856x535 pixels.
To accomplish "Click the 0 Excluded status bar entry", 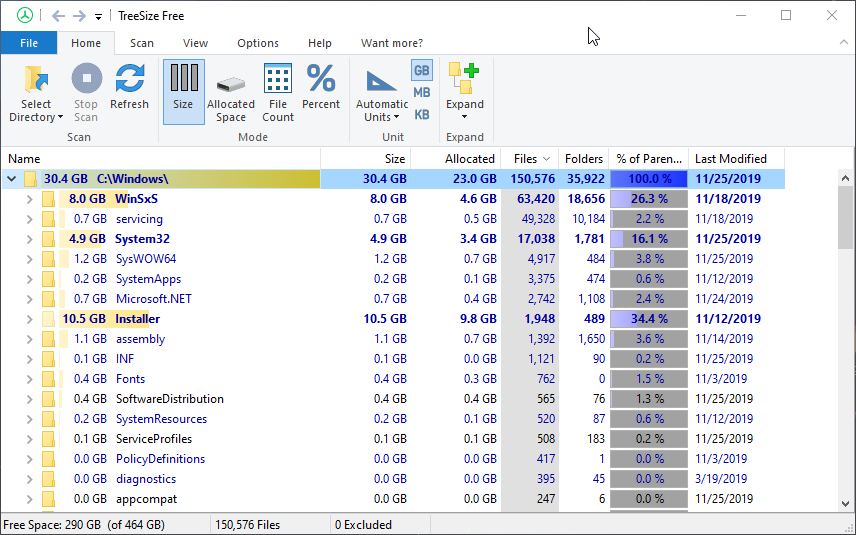I will [363, 525].
